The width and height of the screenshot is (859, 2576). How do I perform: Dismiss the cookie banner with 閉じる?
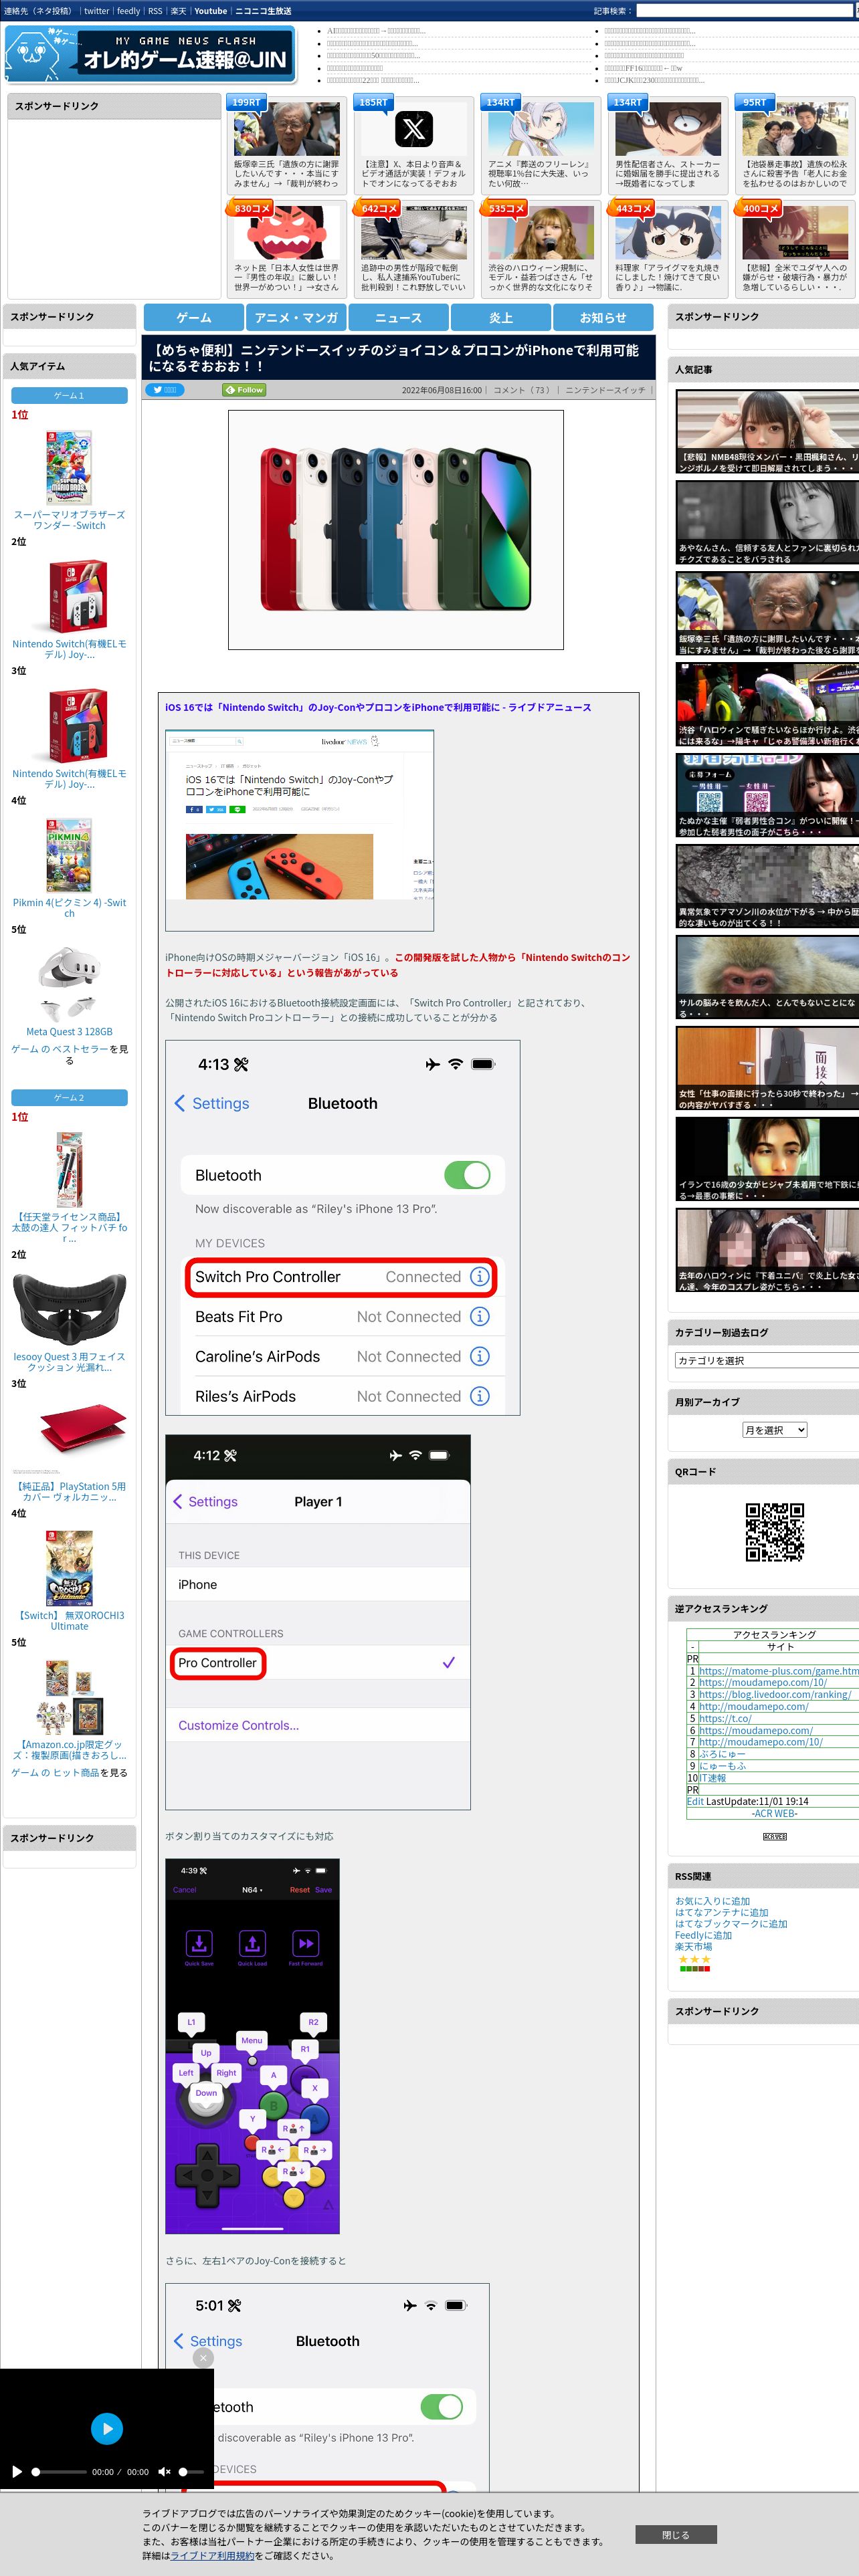click(x=676, y=2535)
